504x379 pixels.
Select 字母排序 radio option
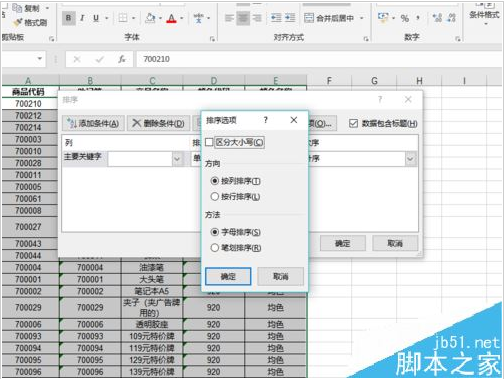(215, 232)
